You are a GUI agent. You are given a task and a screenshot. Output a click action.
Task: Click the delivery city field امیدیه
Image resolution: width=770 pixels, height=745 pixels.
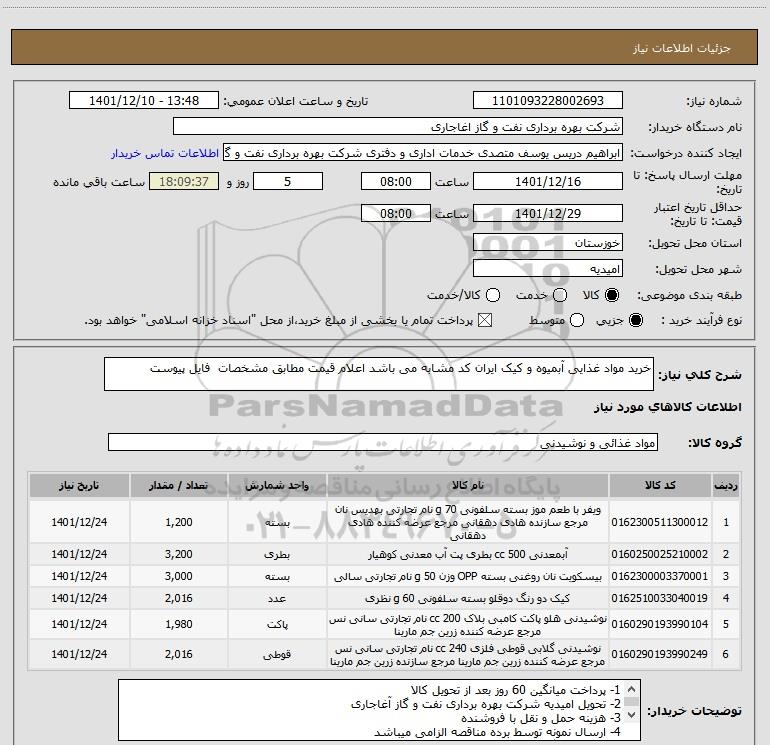coord(548,269)
